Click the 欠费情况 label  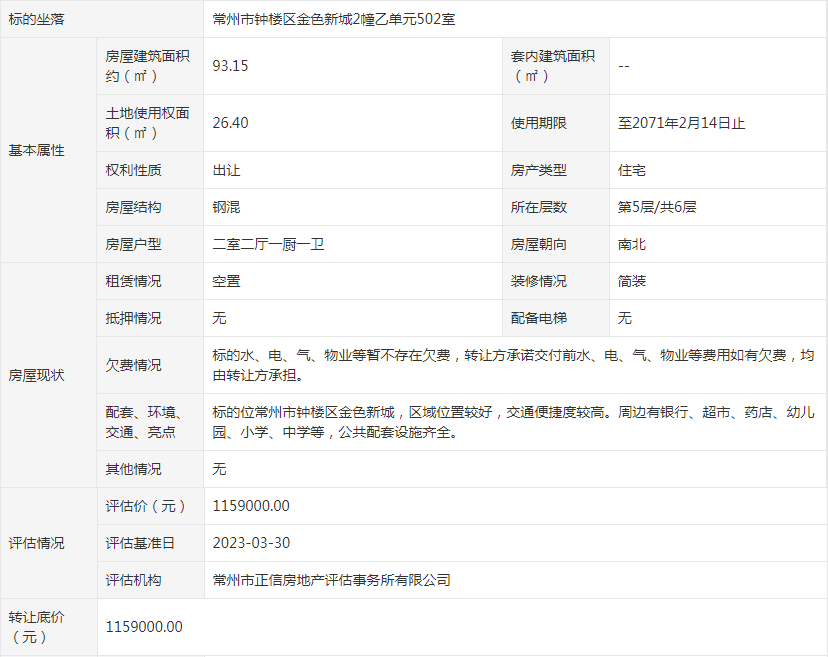pyautogui.click(x=133, y=365)
